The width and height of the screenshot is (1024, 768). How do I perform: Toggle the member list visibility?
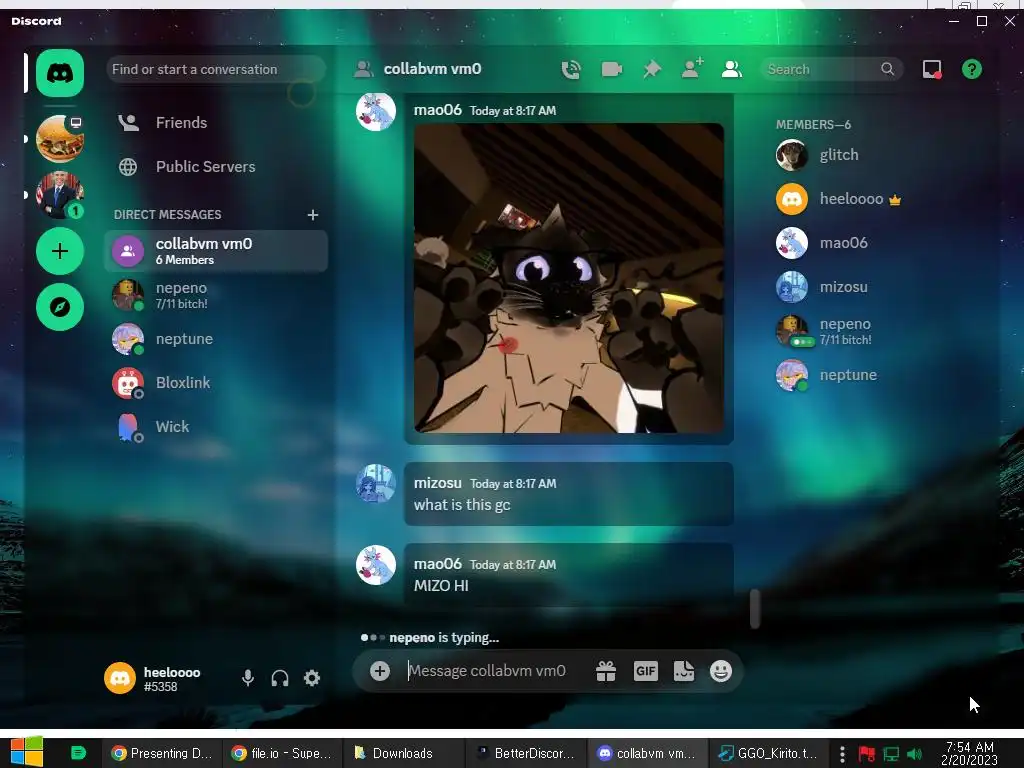(731, 69)
